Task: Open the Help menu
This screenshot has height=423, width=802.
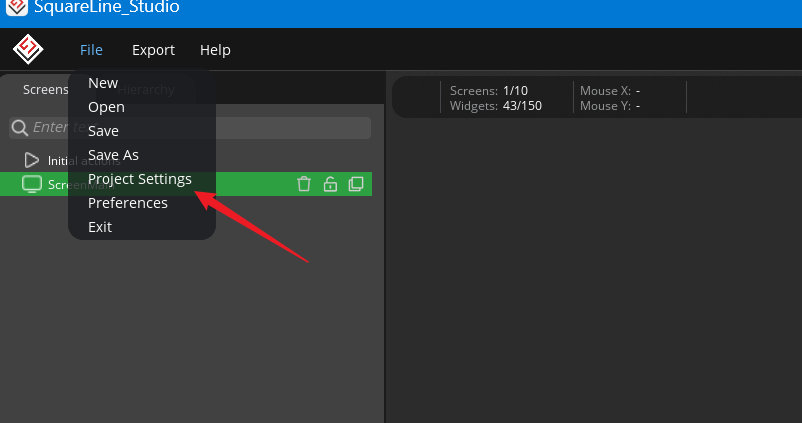Action: click(x=215, y=50)
